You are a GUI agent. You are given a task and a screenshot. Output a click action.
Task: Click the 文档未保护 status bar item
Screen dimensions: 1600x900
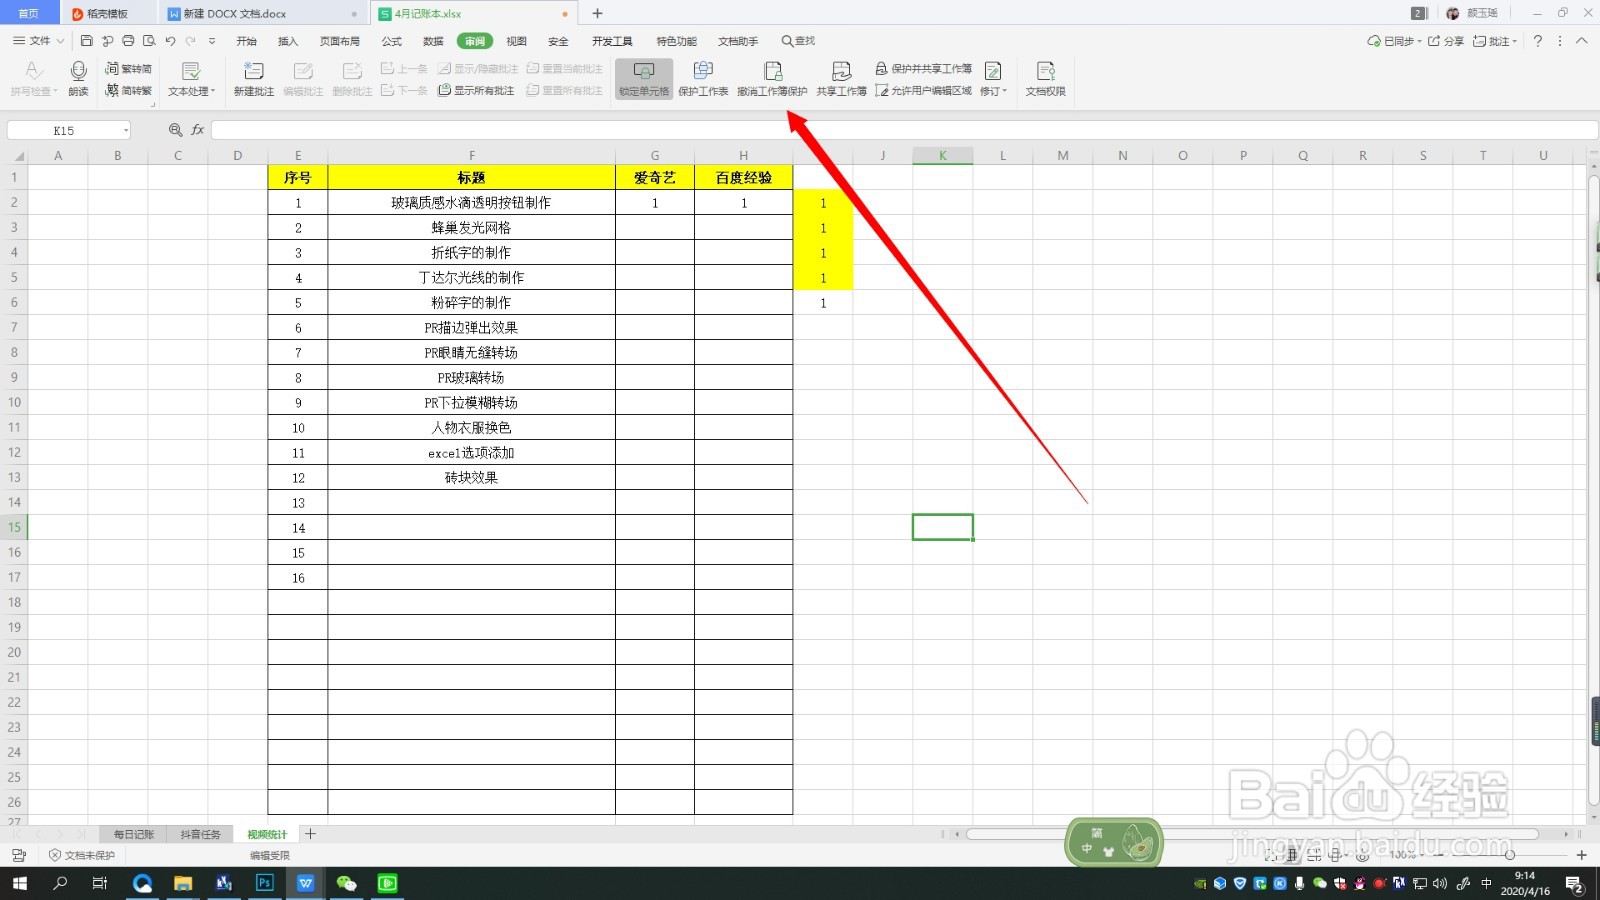coord(82,855)
